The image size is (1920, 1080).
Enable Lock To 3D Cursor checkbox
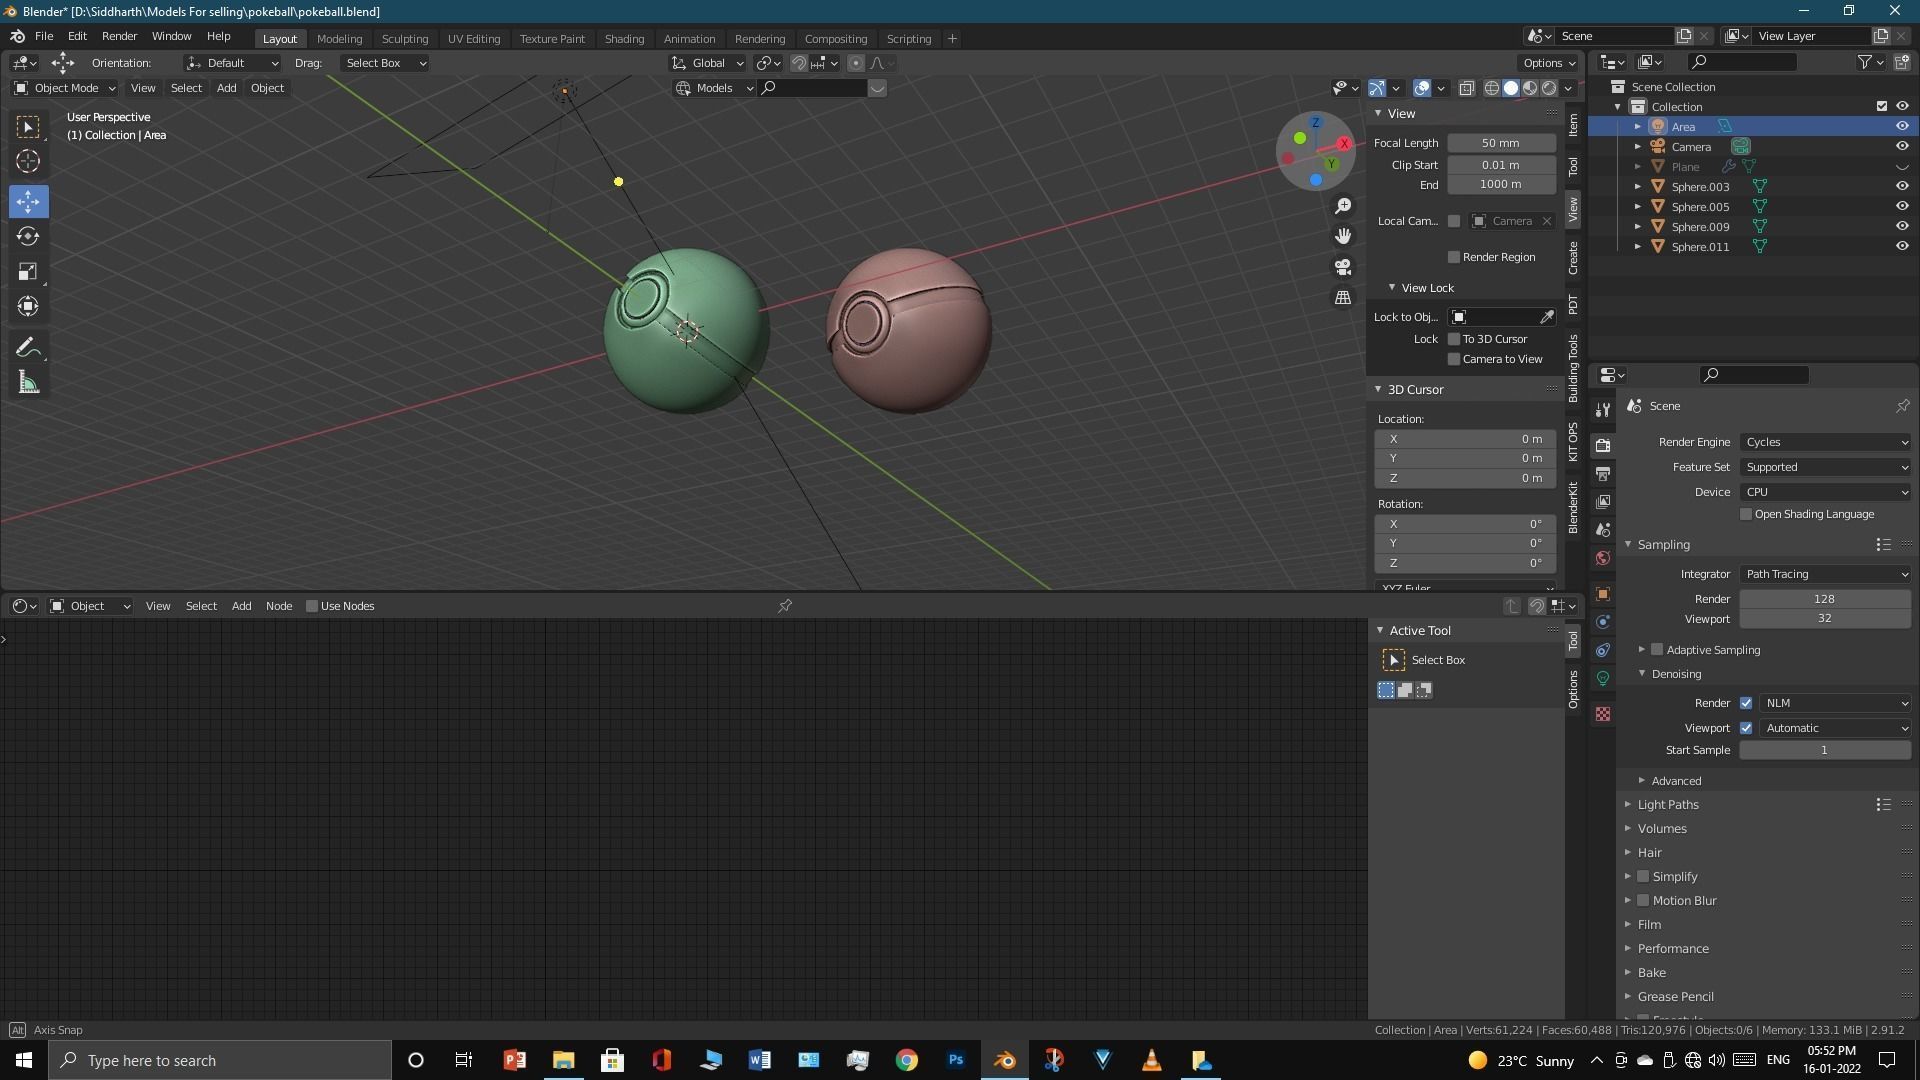1454,339
